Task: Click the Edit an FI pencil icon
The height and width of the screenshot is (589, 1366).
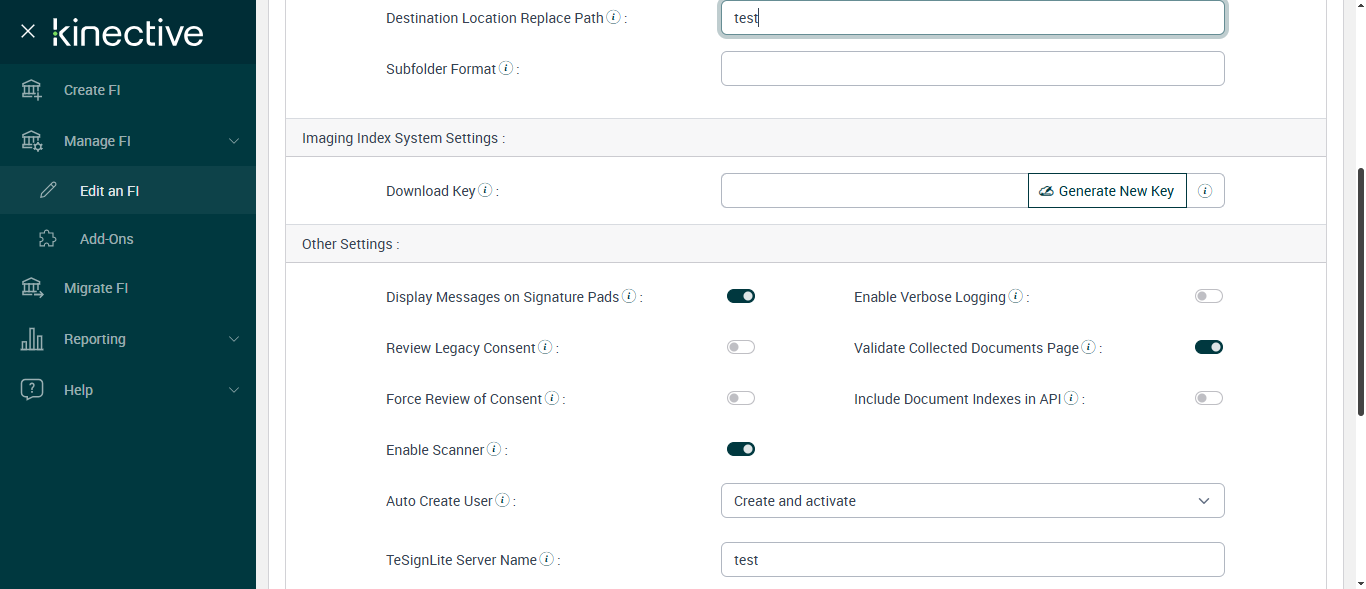Action: click(x=48, y=190)
